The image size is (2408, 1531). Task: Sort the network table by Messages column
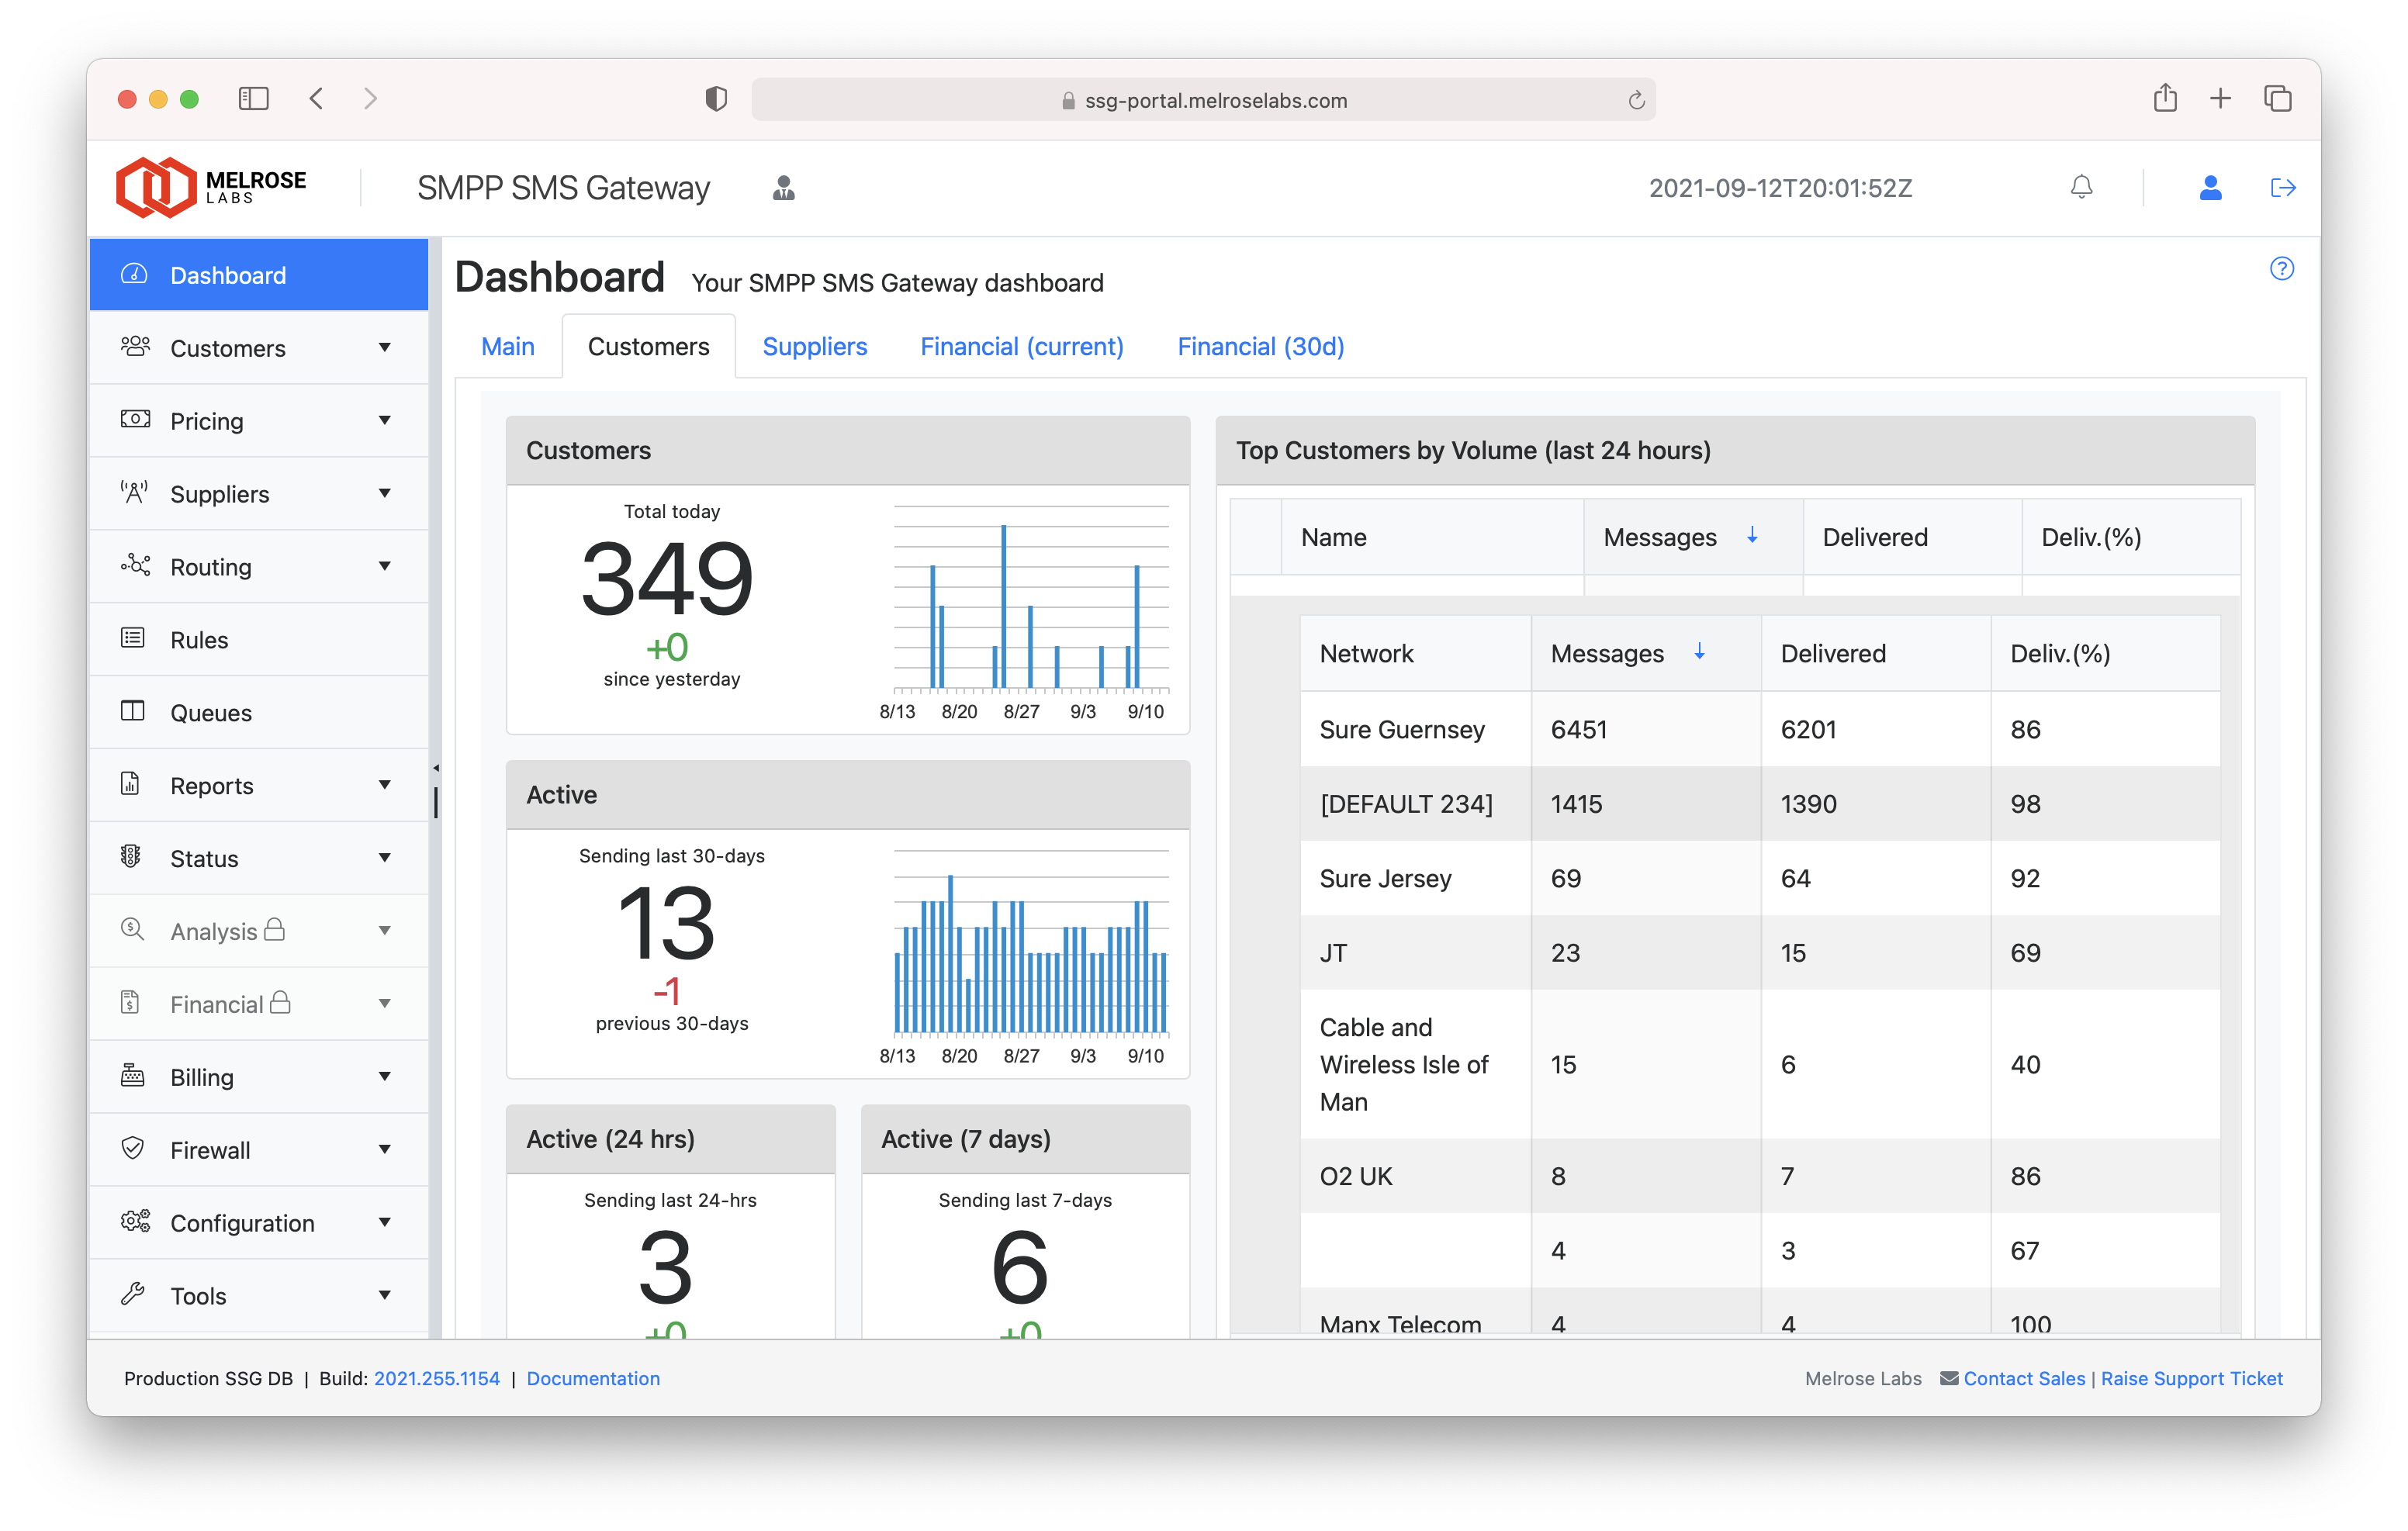click(x=1607, y=654)
